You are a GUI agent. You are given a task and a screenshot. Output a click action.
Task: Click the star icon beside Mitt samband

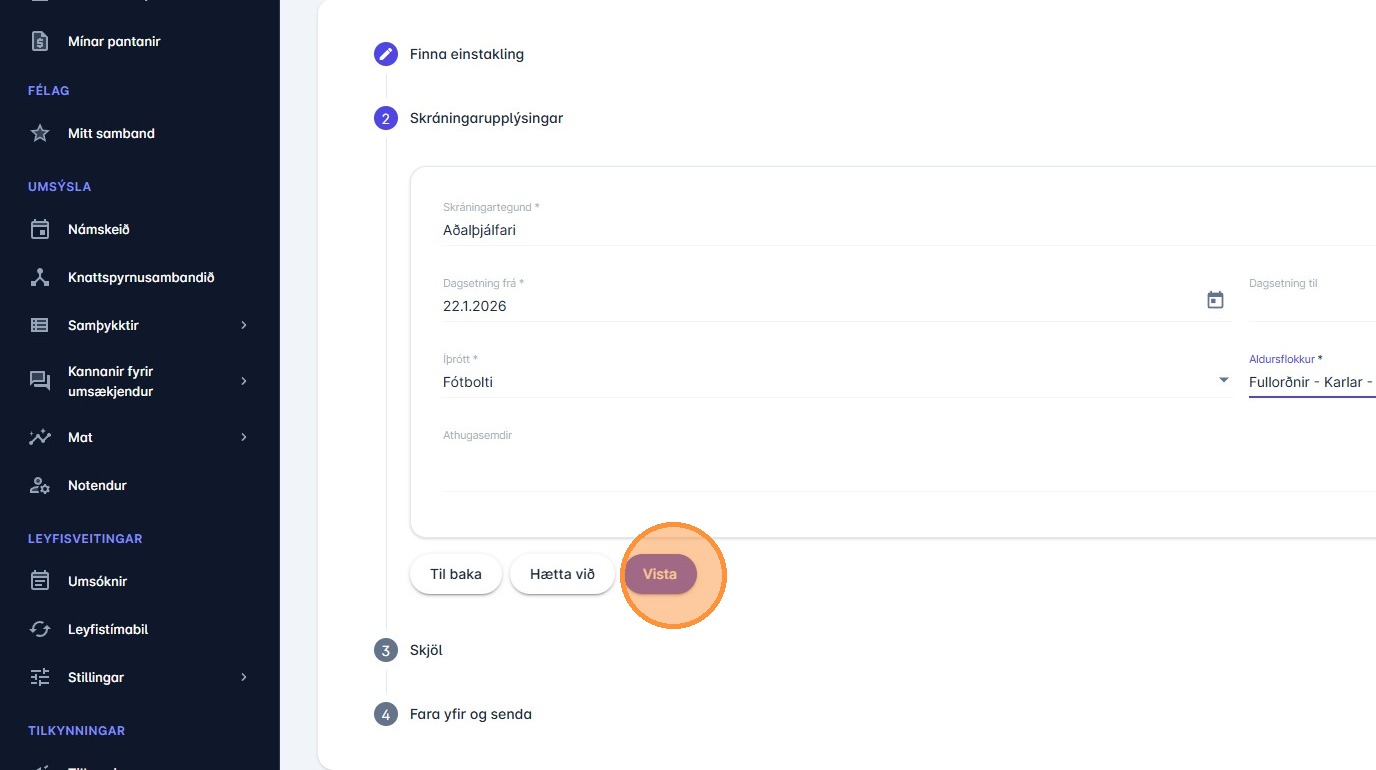40,133
